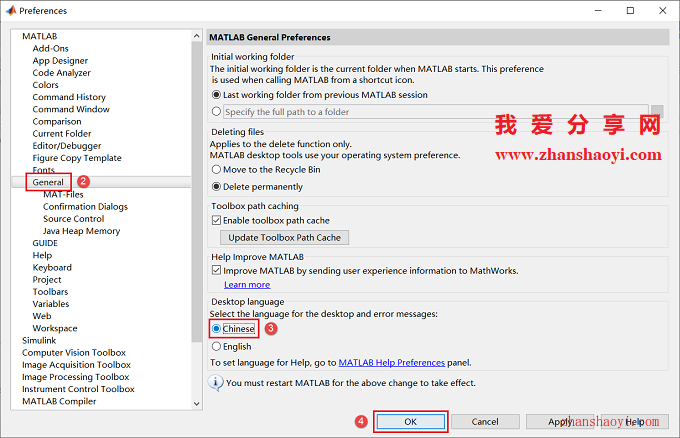The image size is (680, 438).
Task: Select Computer Vision Toolbox in the tree
Action: (x=74, y=352)
